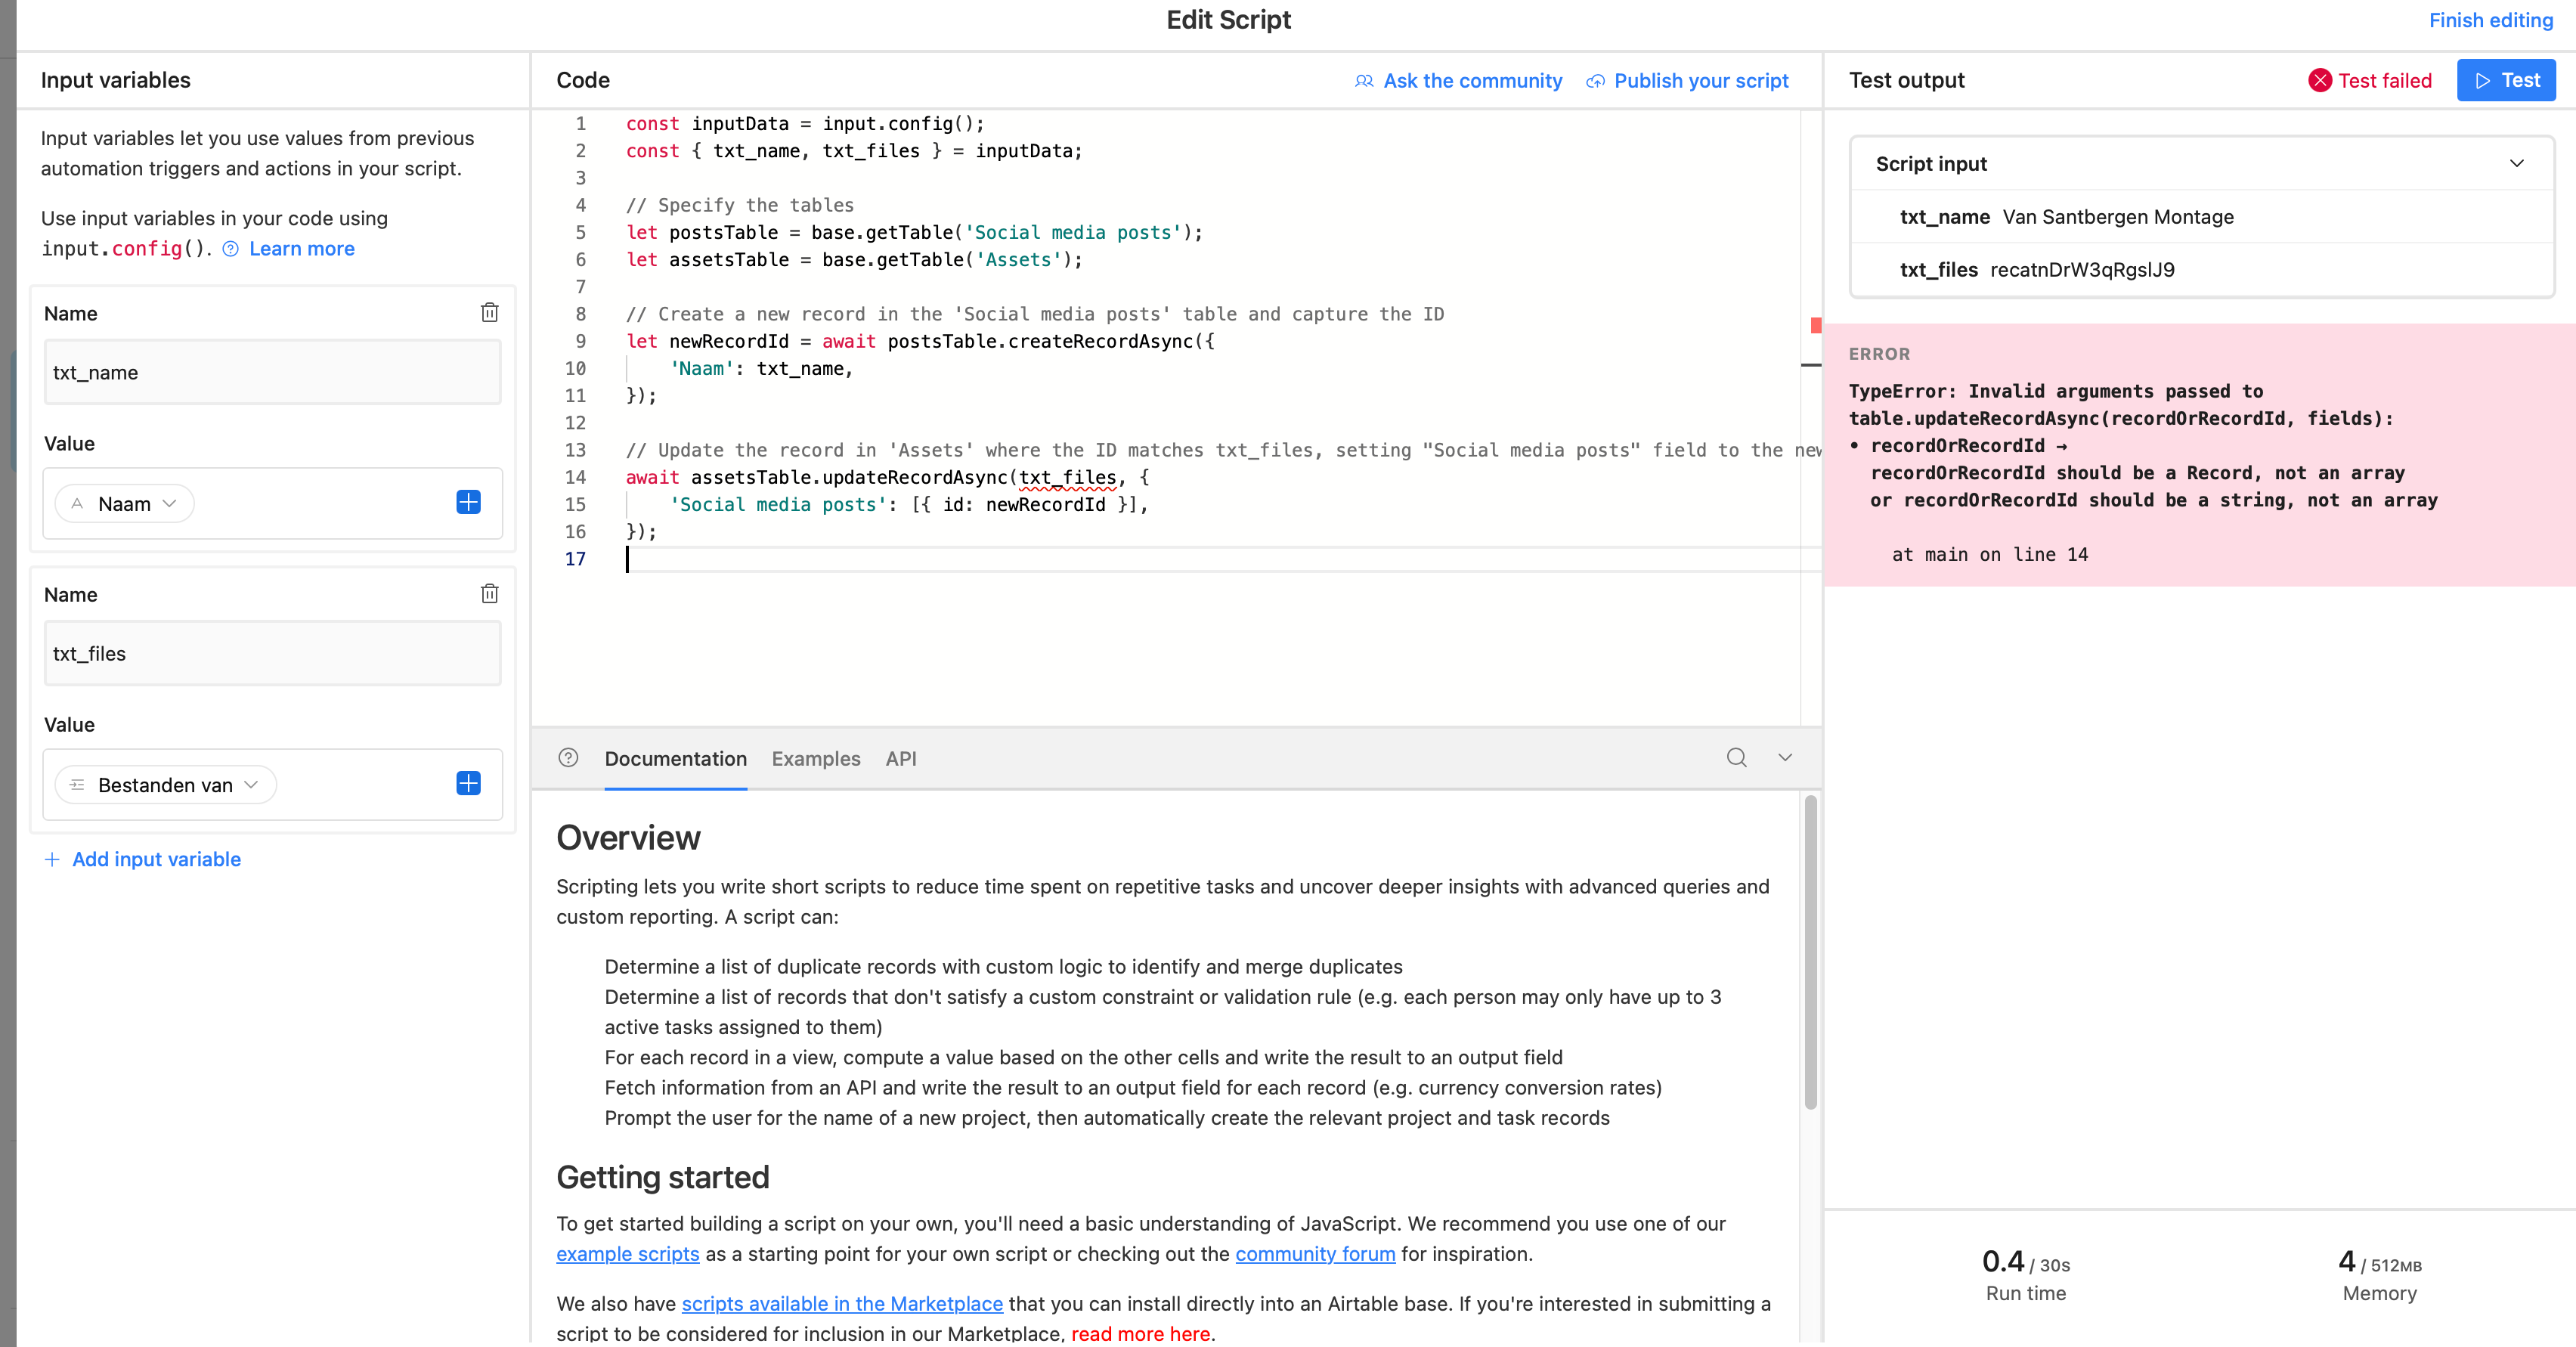
Task: Click Publish your script
Action: (1701, 81)
